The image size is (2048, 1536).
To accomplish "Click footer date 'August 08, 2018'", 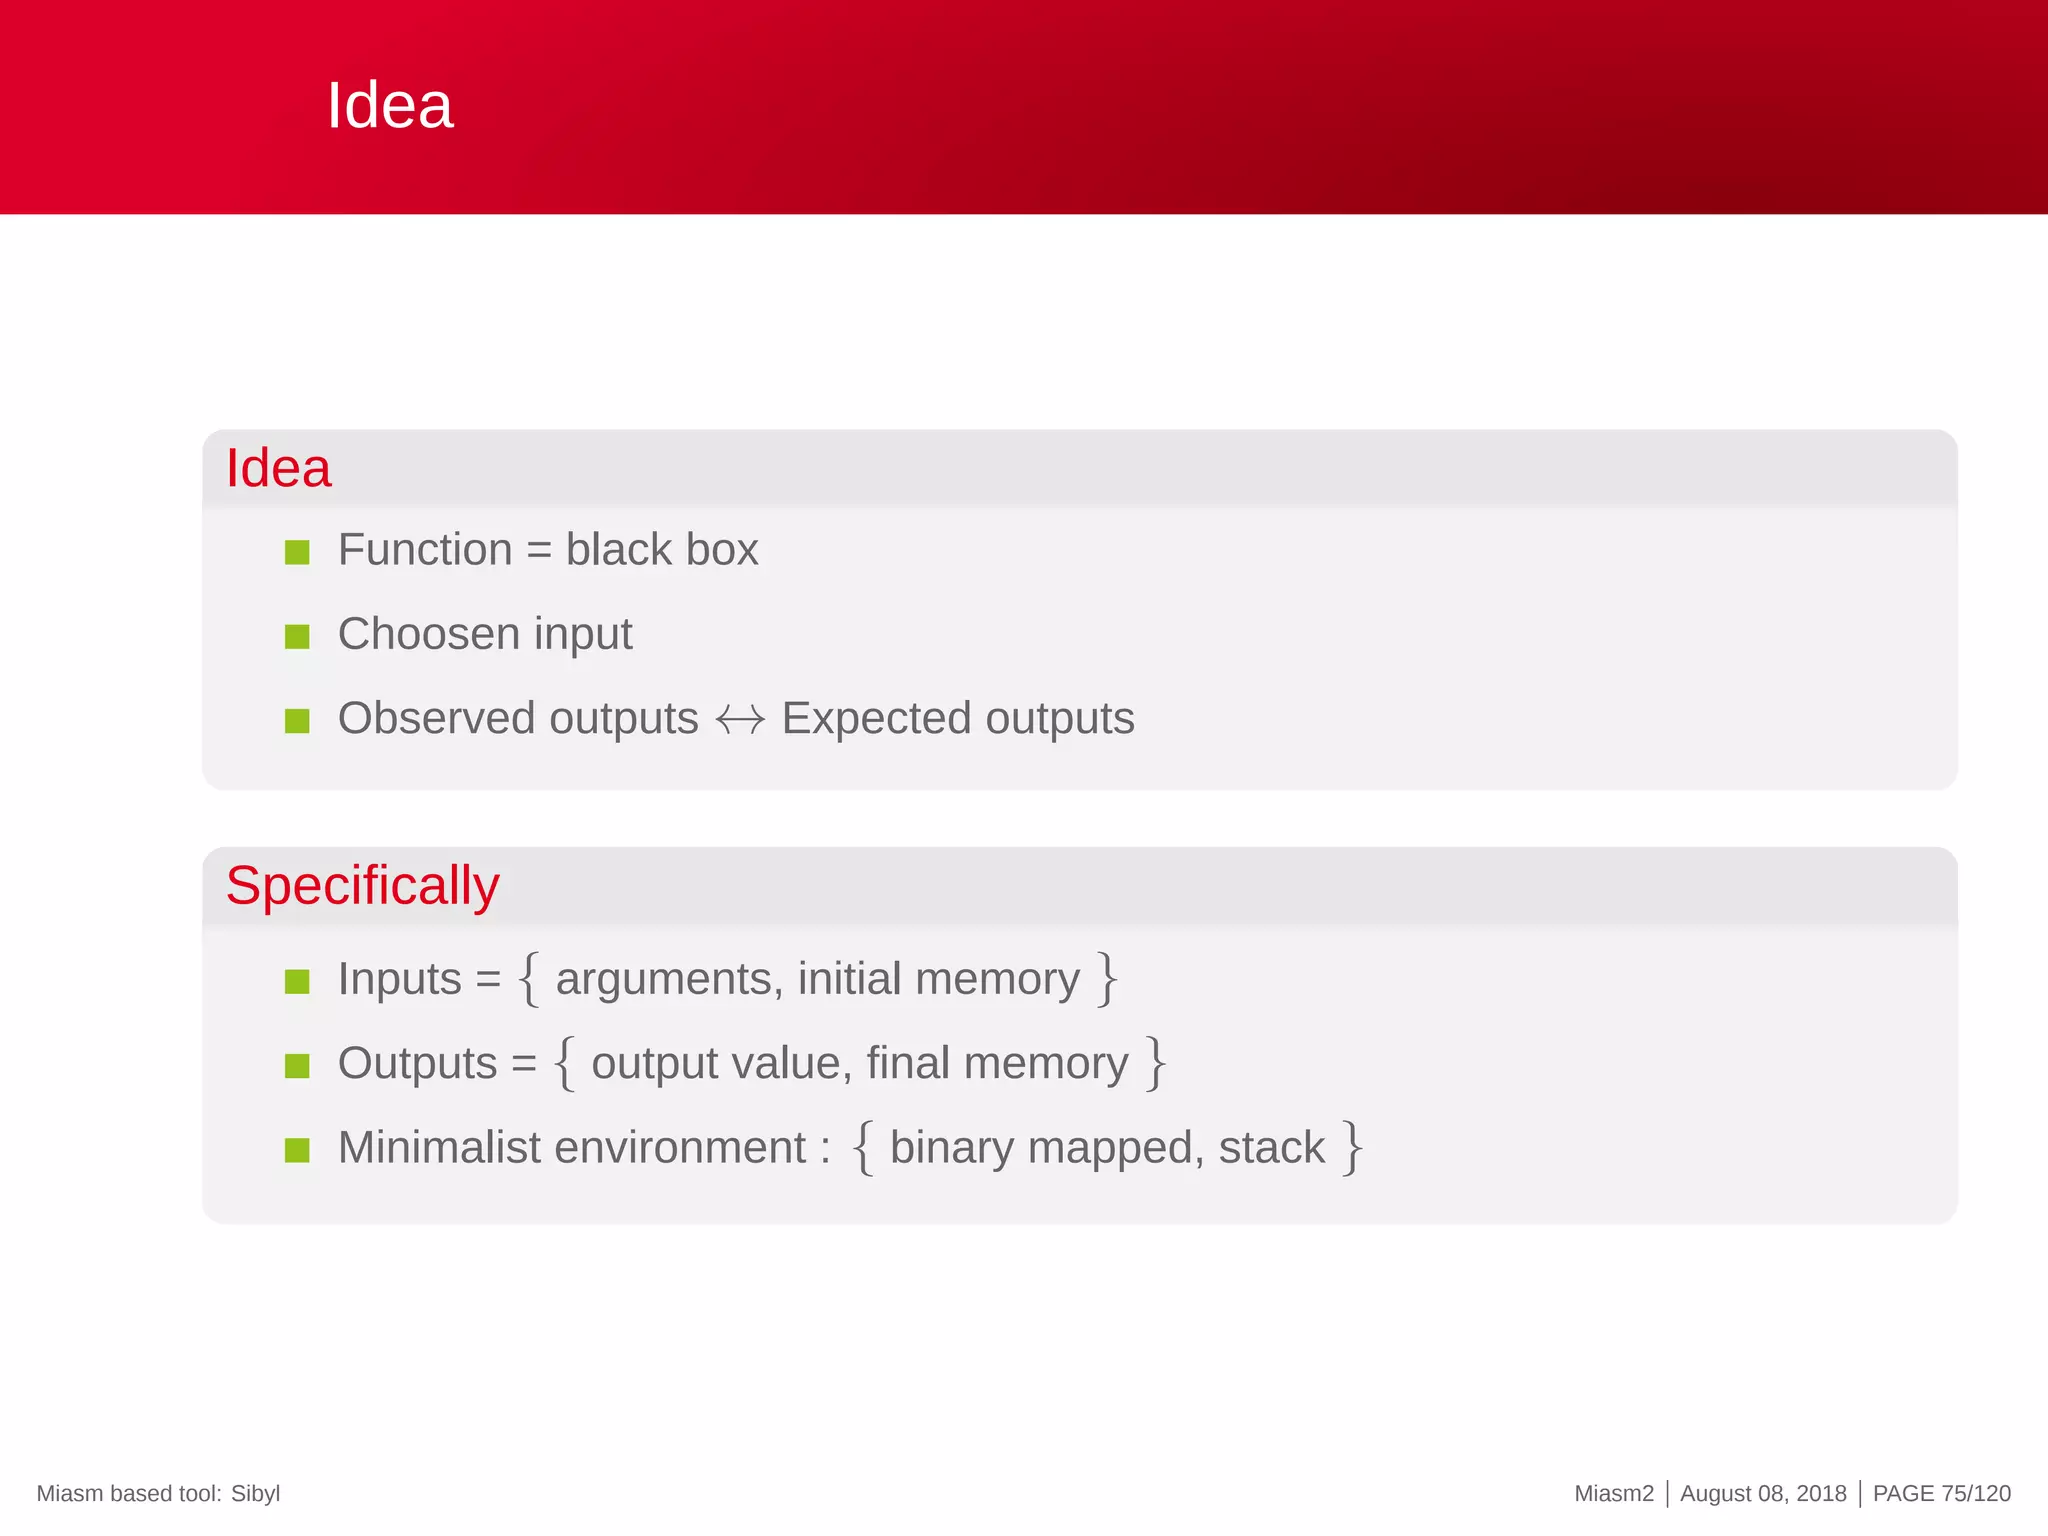I will [x=1763, y=1494].
